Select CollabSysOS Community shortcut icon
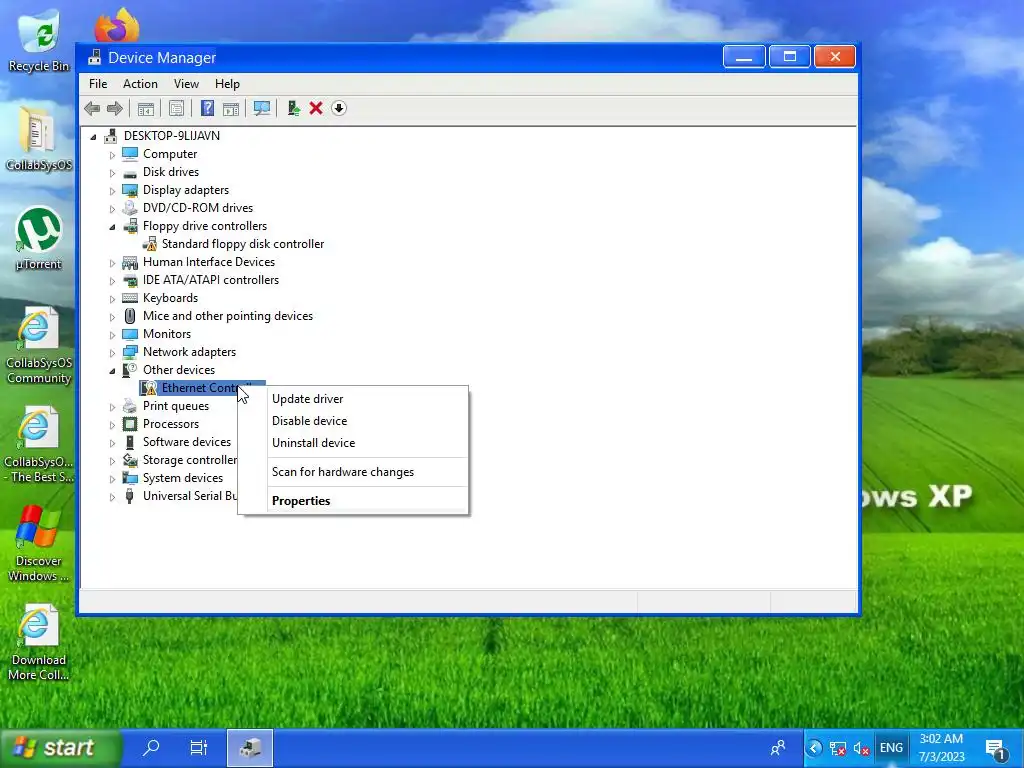Image resolution: width=1024 pixels, height=768 pixels. pos(39,346)
